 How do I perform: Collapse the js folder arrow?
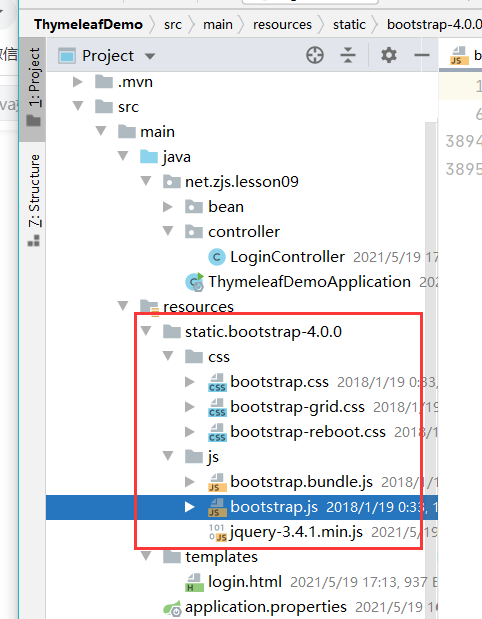168,456
